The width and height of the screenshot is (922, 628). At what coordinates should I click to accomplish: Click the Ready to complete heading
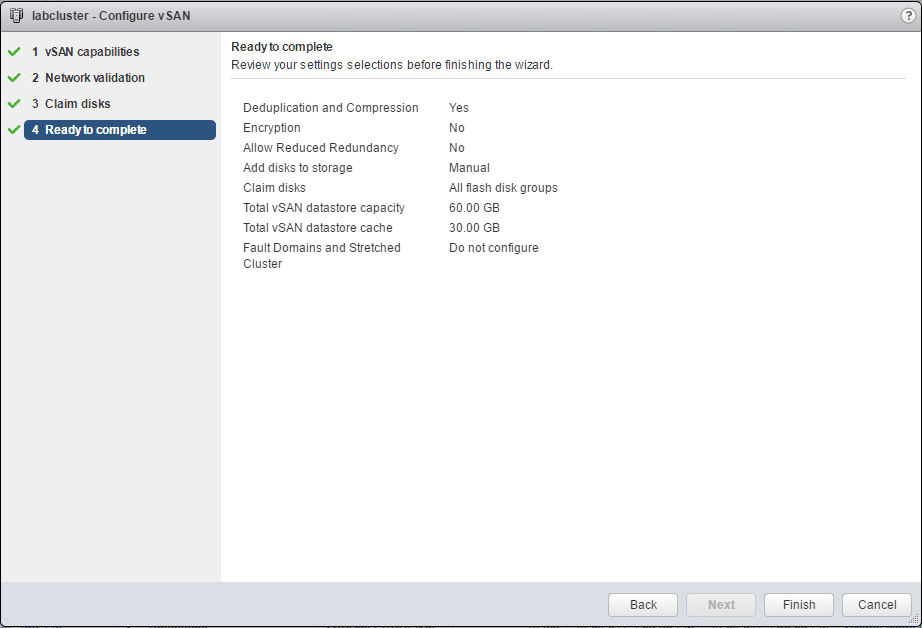(x=282, y=46)
